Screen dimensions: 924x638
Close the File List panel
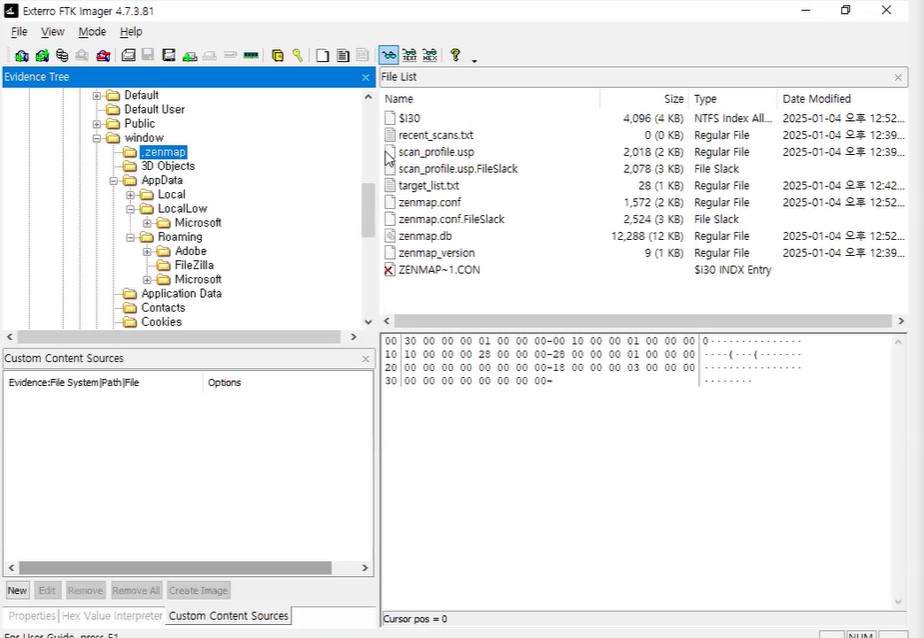tap(898, 77)
